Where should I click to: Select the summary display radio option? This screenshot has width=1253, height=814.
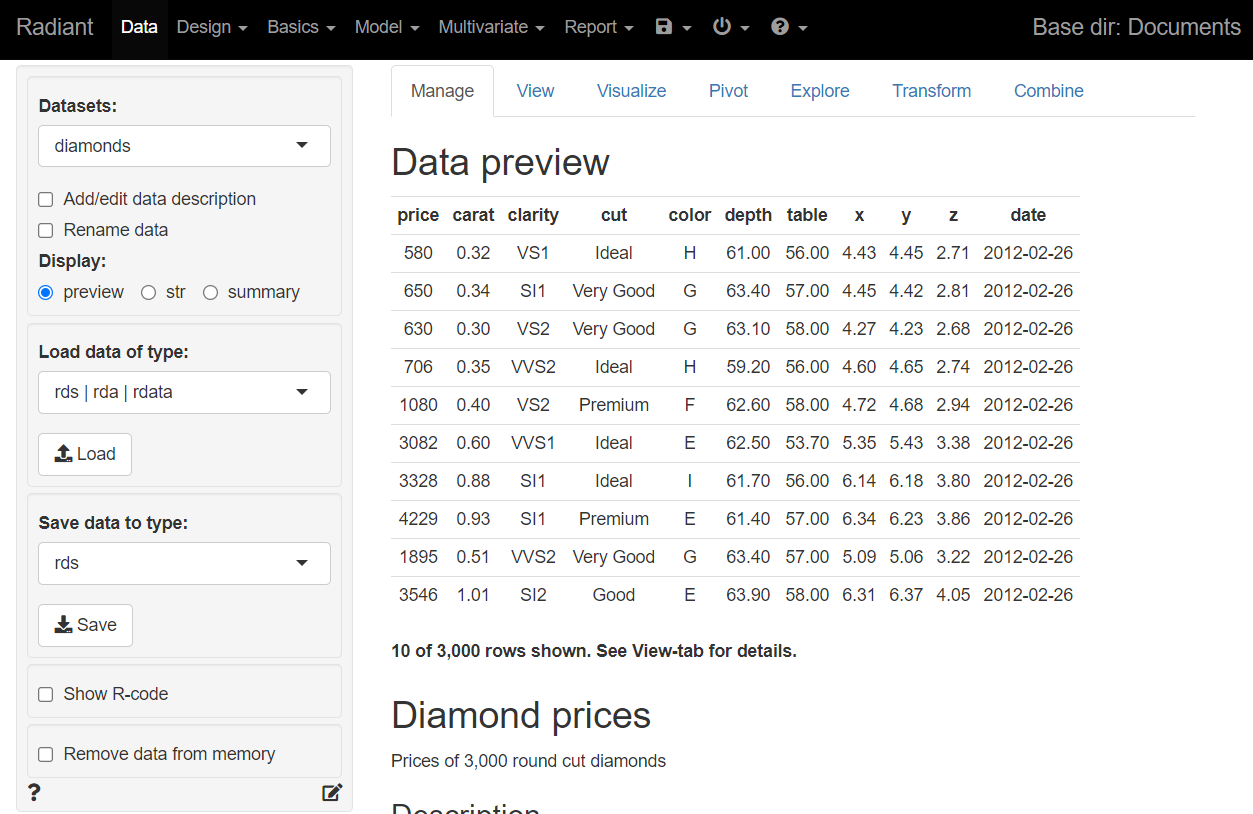click(x=210, y=293)
